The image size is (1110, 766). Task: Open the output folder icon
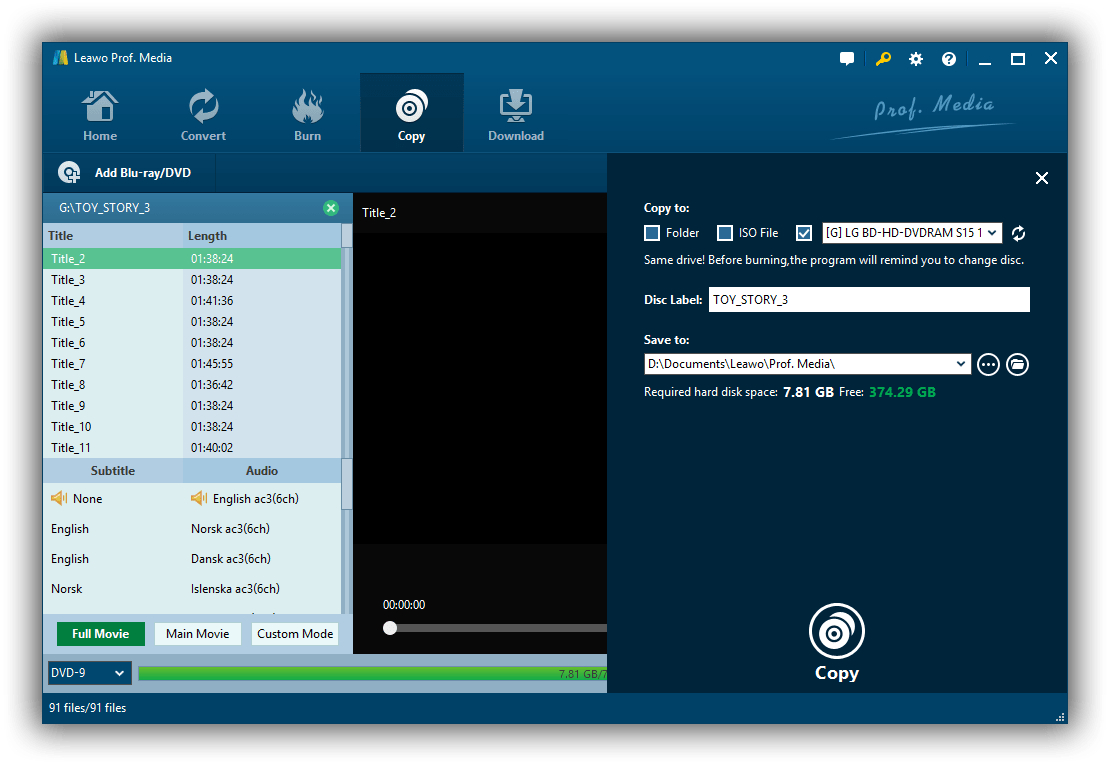click(1017, 365)
